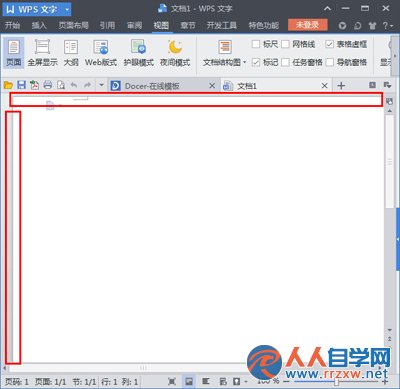Uncheck the 标记 markup checkbox
Screen dimensions: 400x389
pos(256,62)
